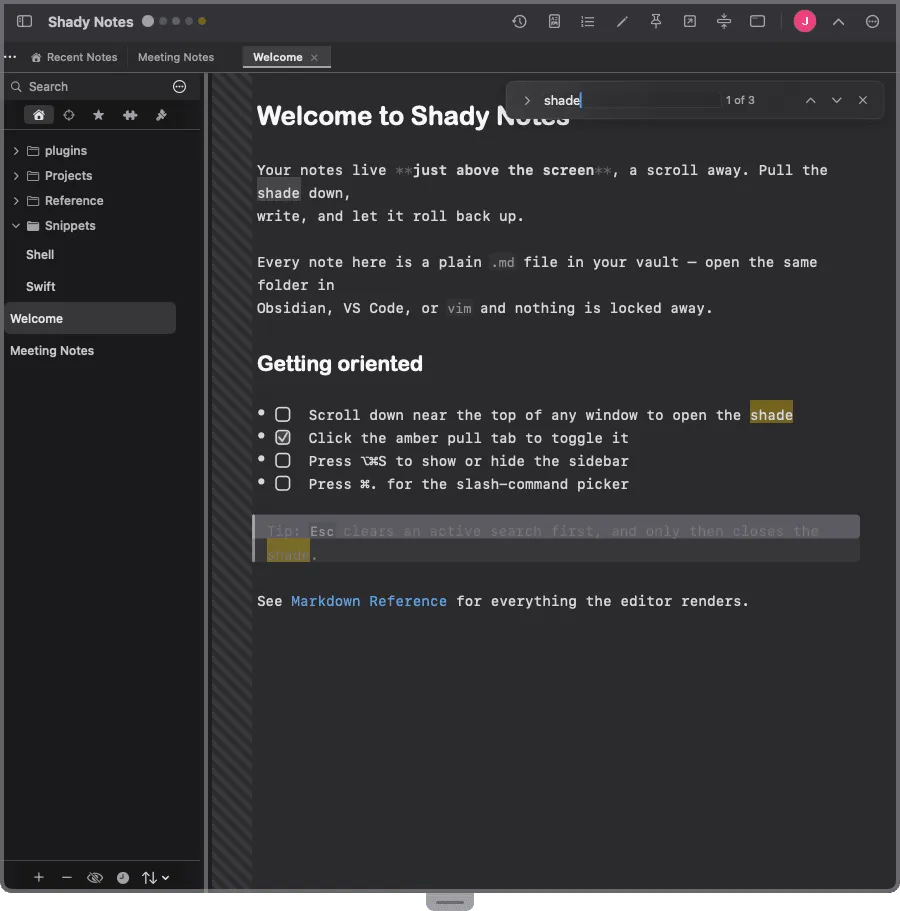Click the vertical center-align icon in the toolbar
The height and width of the screenshot is (911, 900).
point(724,21)
